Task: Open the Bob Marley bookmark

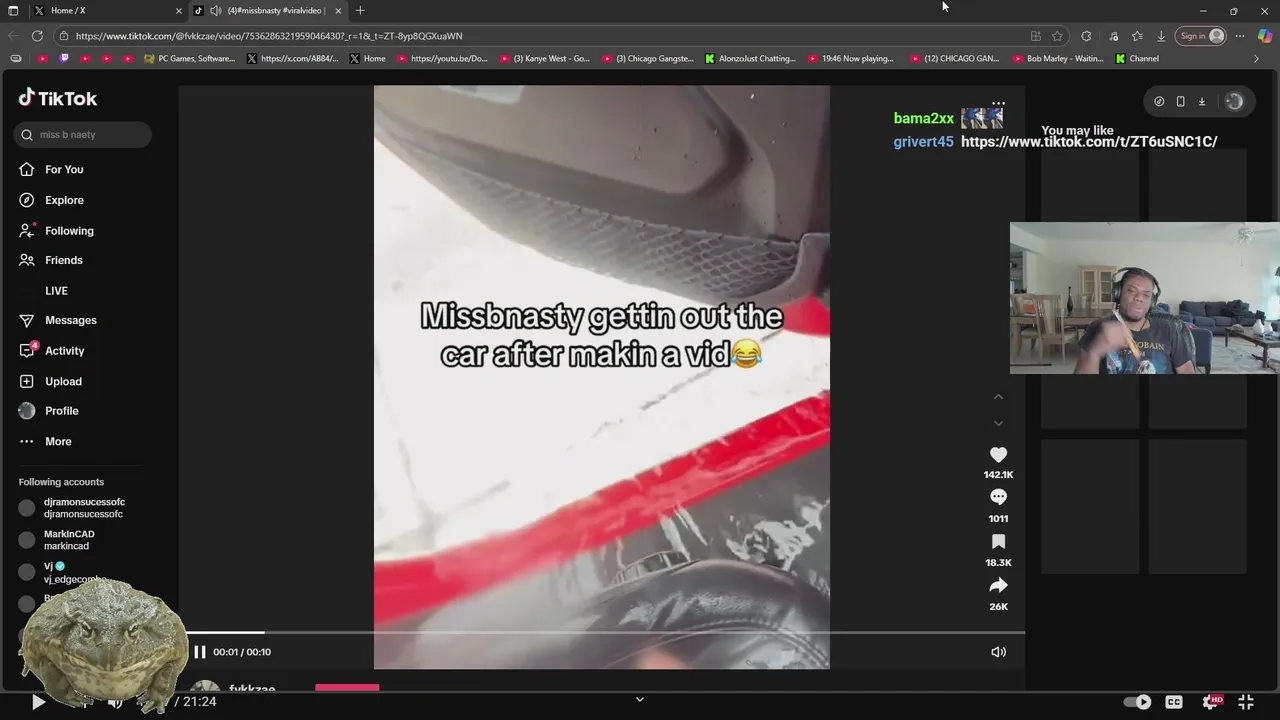Action: [x=1057, y=59]
